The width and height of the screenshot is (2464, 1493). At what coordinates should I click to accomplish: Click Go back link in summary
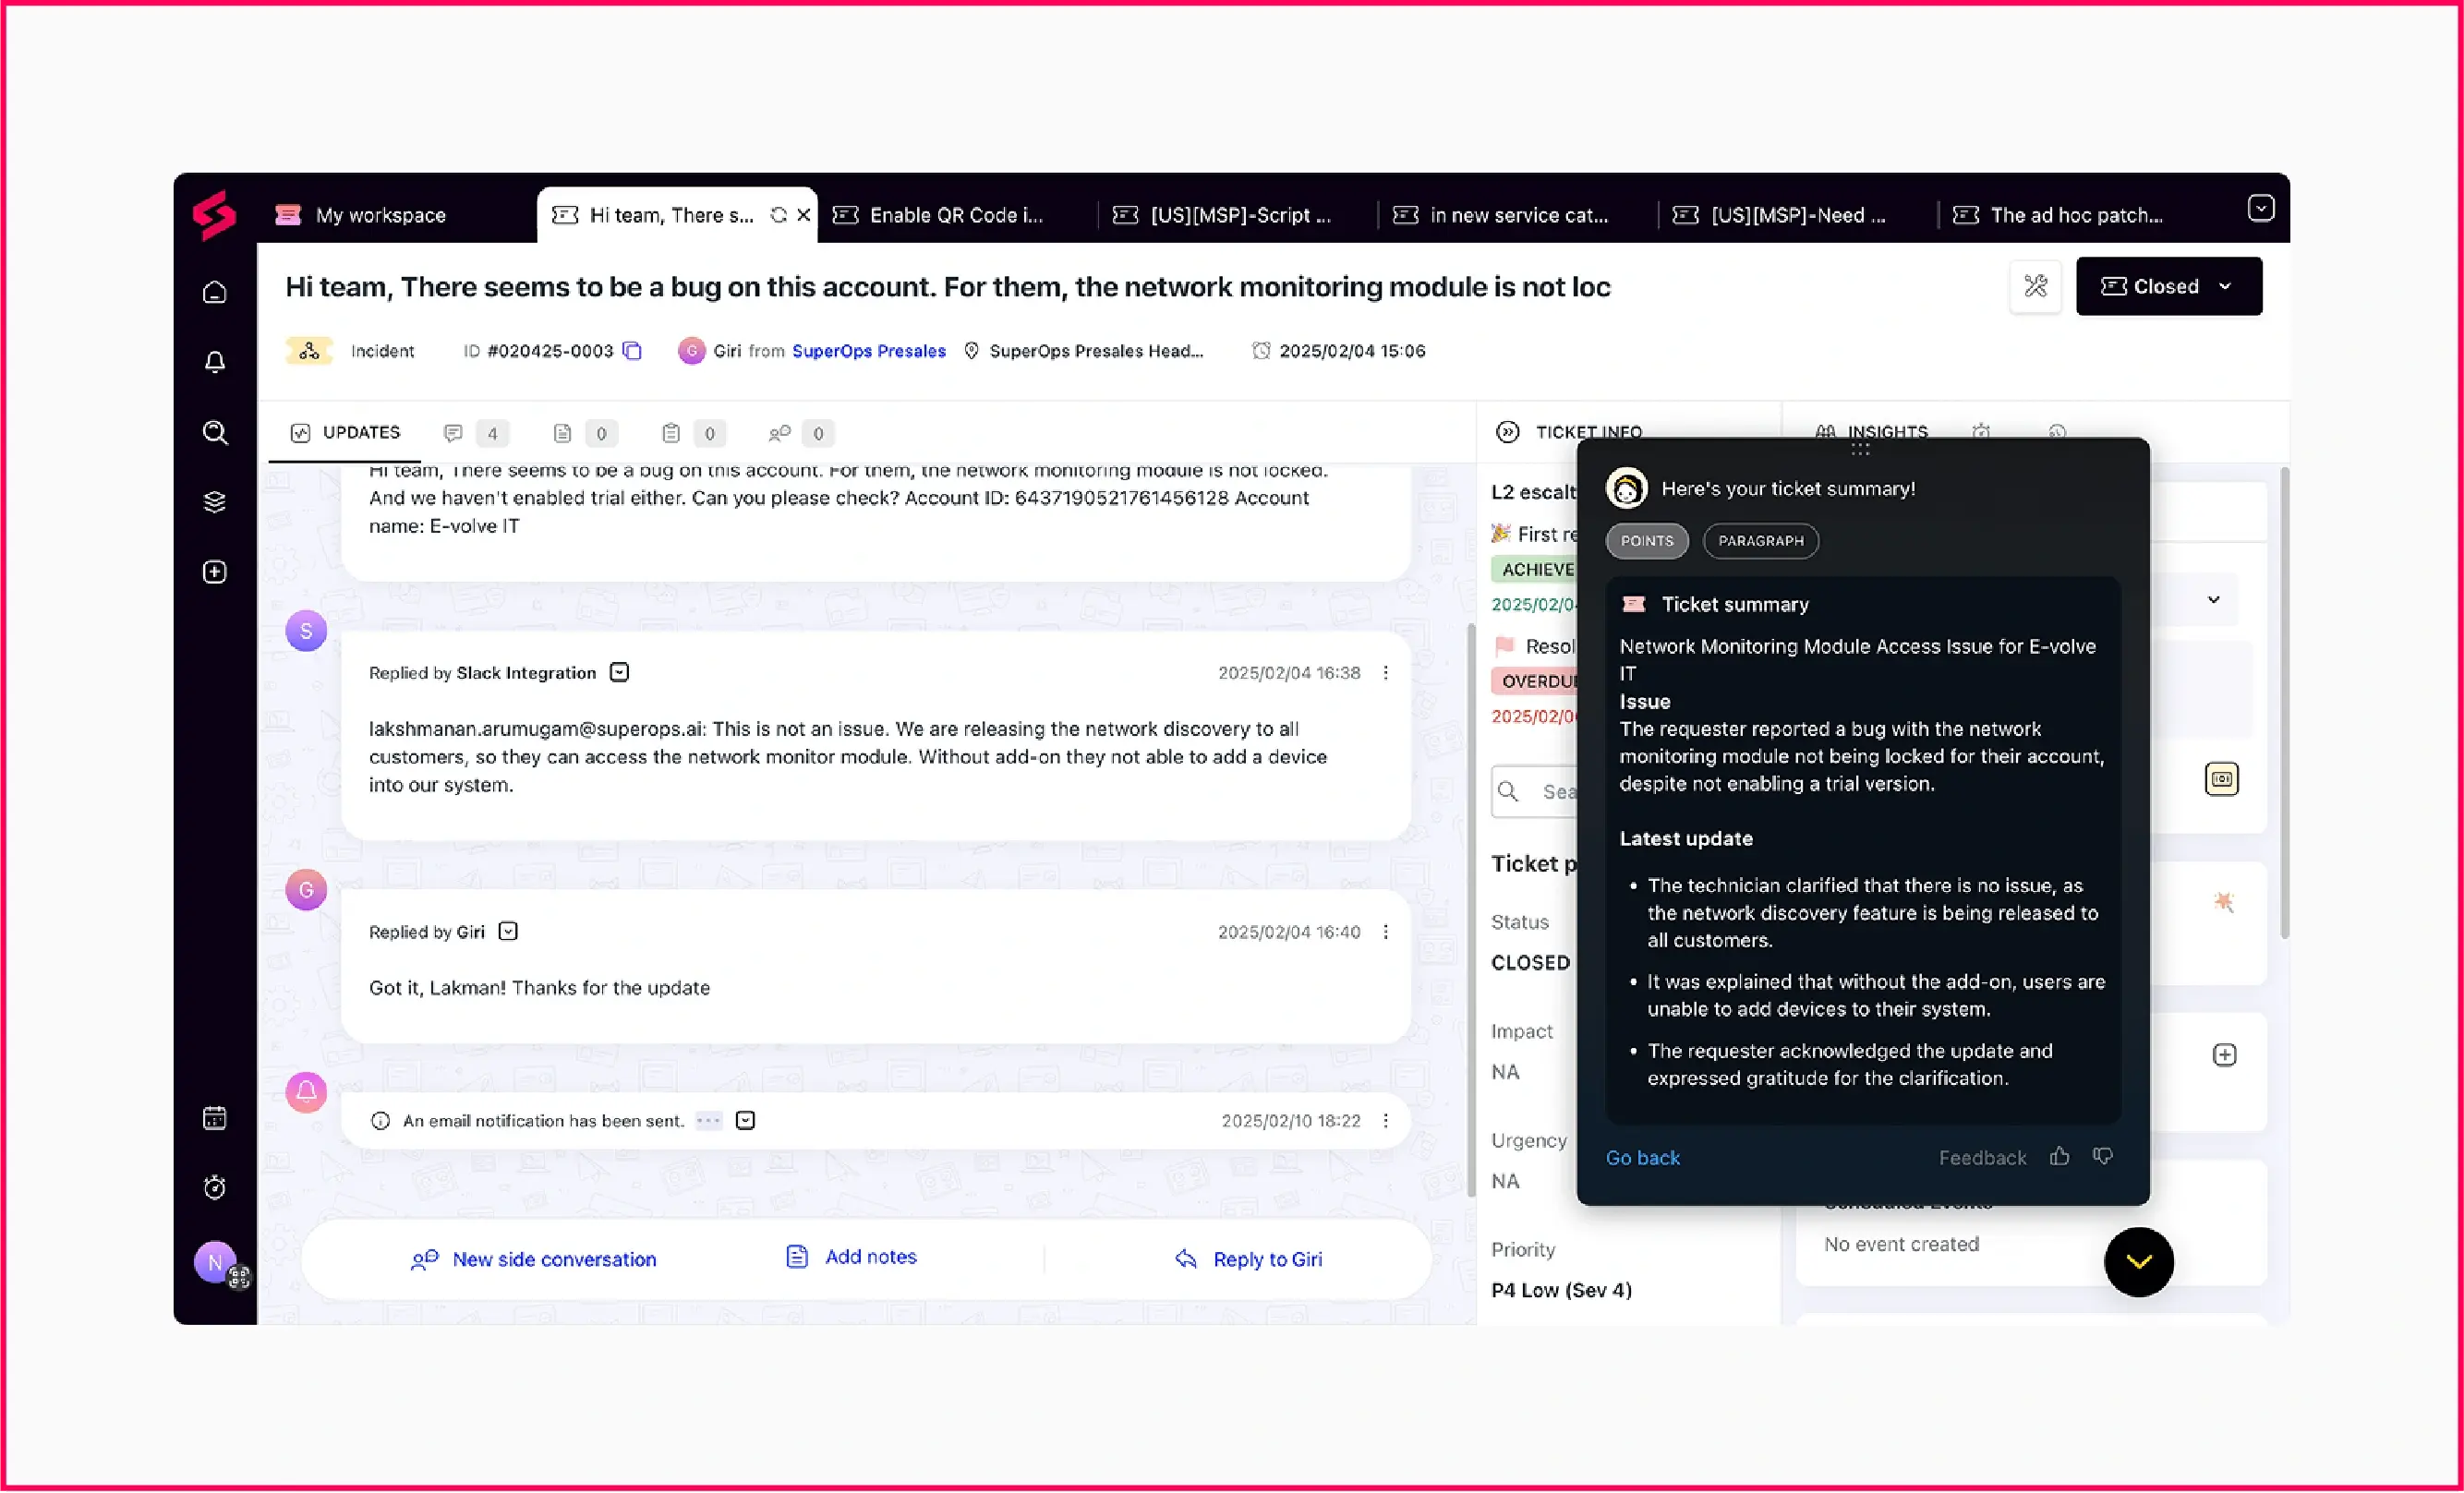1642,1158
